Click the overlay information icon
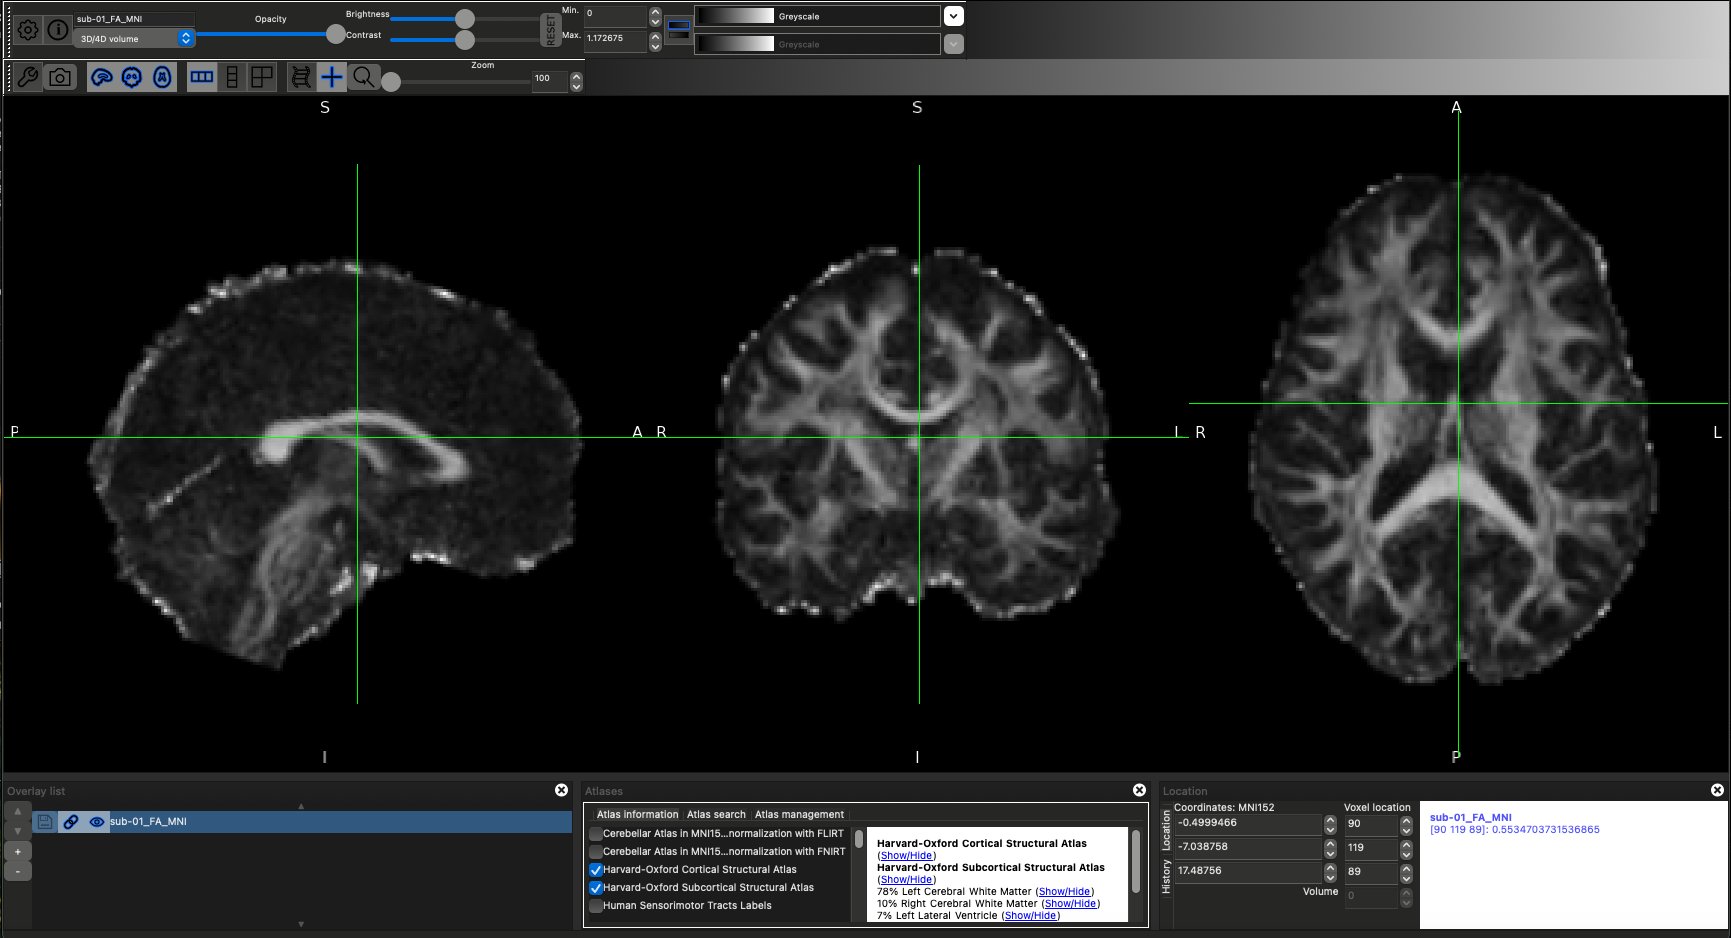The image size is (1731, 938). pos(58,30)
